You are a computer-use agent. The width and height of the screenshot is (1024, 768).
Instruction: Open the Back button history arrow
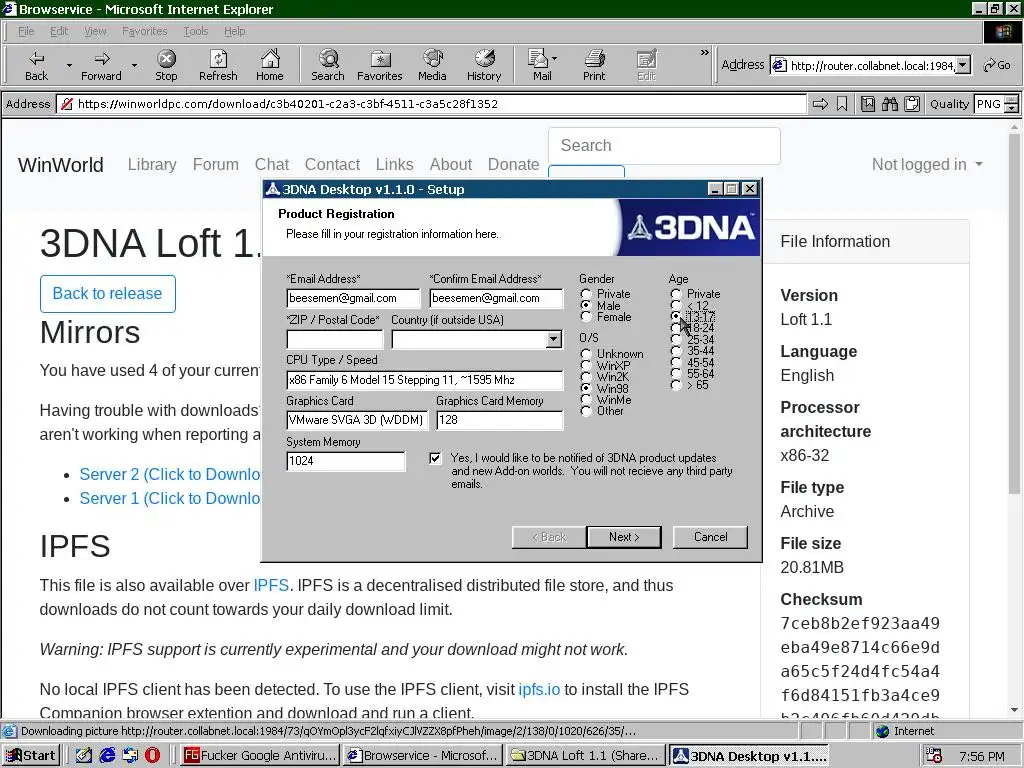69,65
